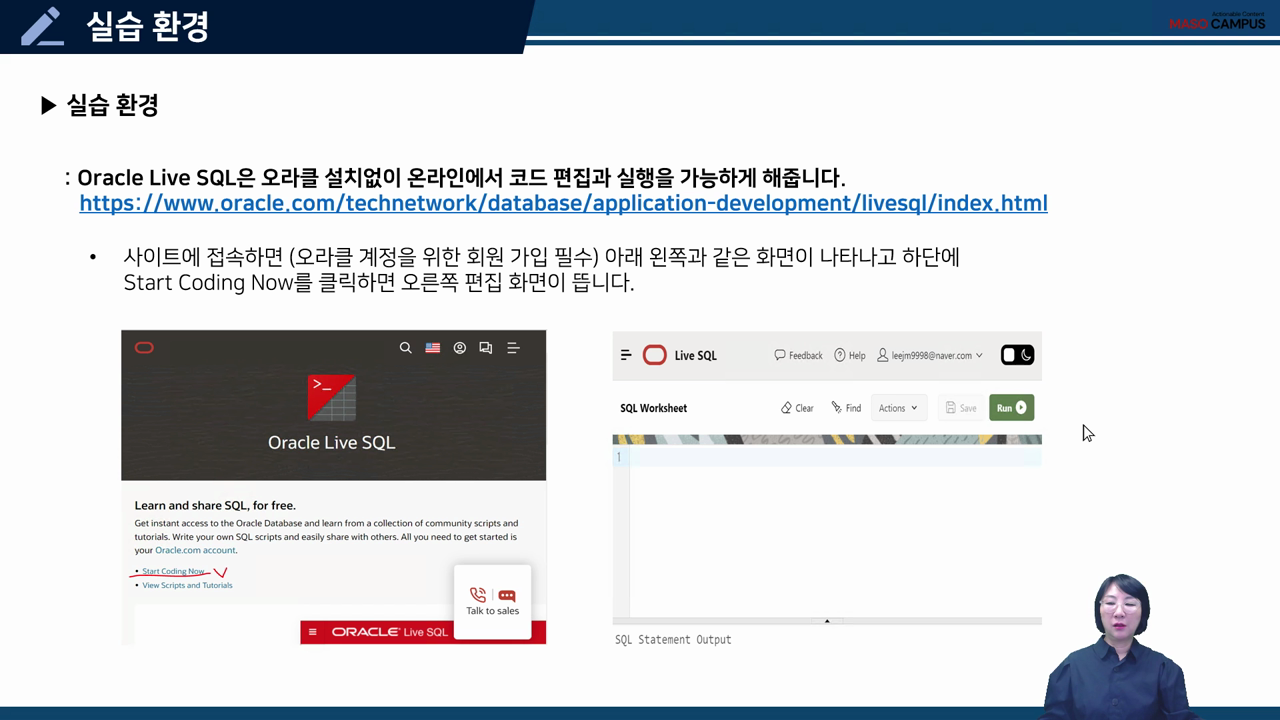Open the Oracle livesql index.html URL link
This screenshot has height=720, width=1280.
coord(563,203)
